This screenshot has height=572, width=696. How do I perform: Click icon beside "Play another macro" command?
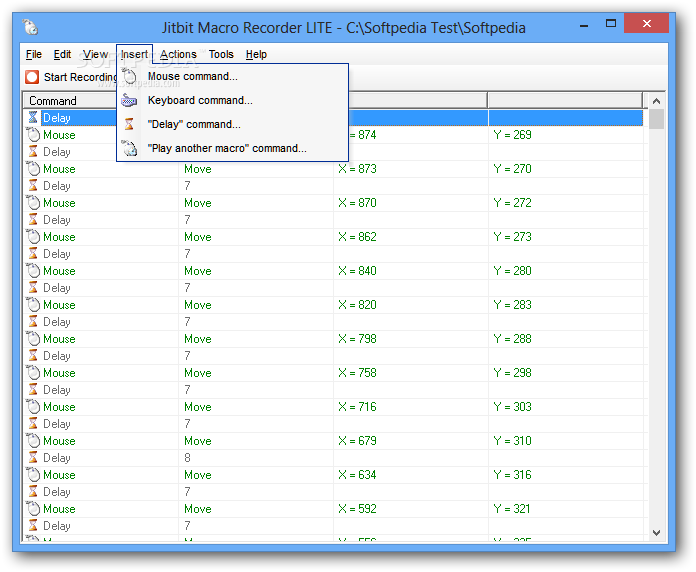(x=130, y=148)
